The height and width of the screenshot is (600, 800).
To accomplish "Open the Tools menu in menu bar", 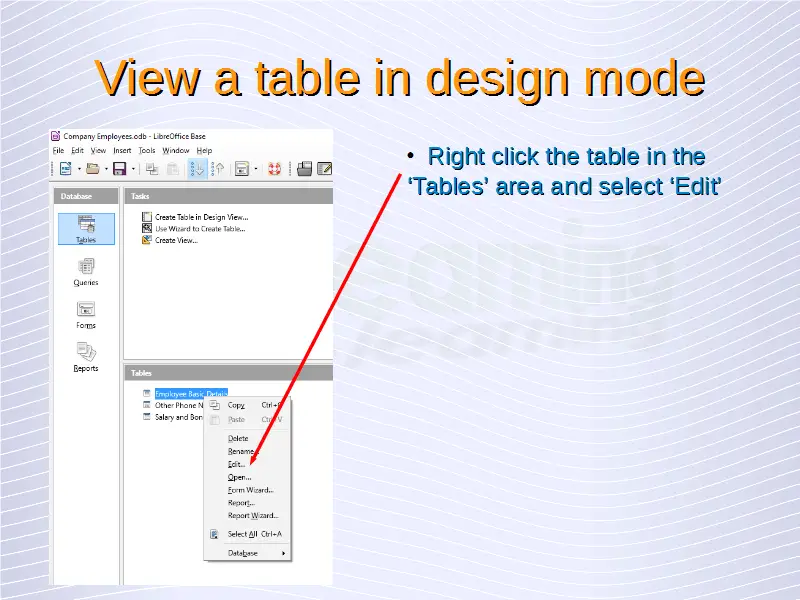I will click(147, 151).
